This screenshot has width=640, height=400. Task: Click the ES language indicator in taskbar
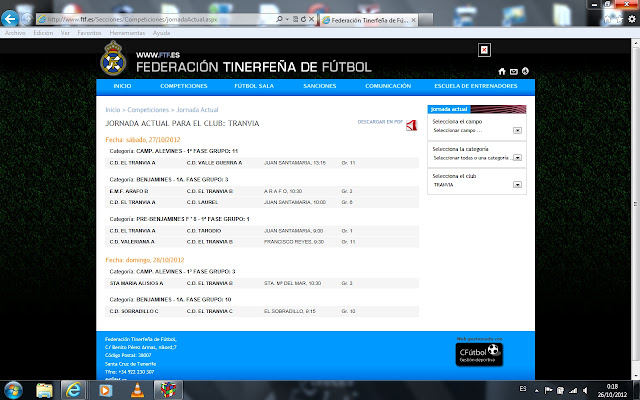(x=523, y=389)
